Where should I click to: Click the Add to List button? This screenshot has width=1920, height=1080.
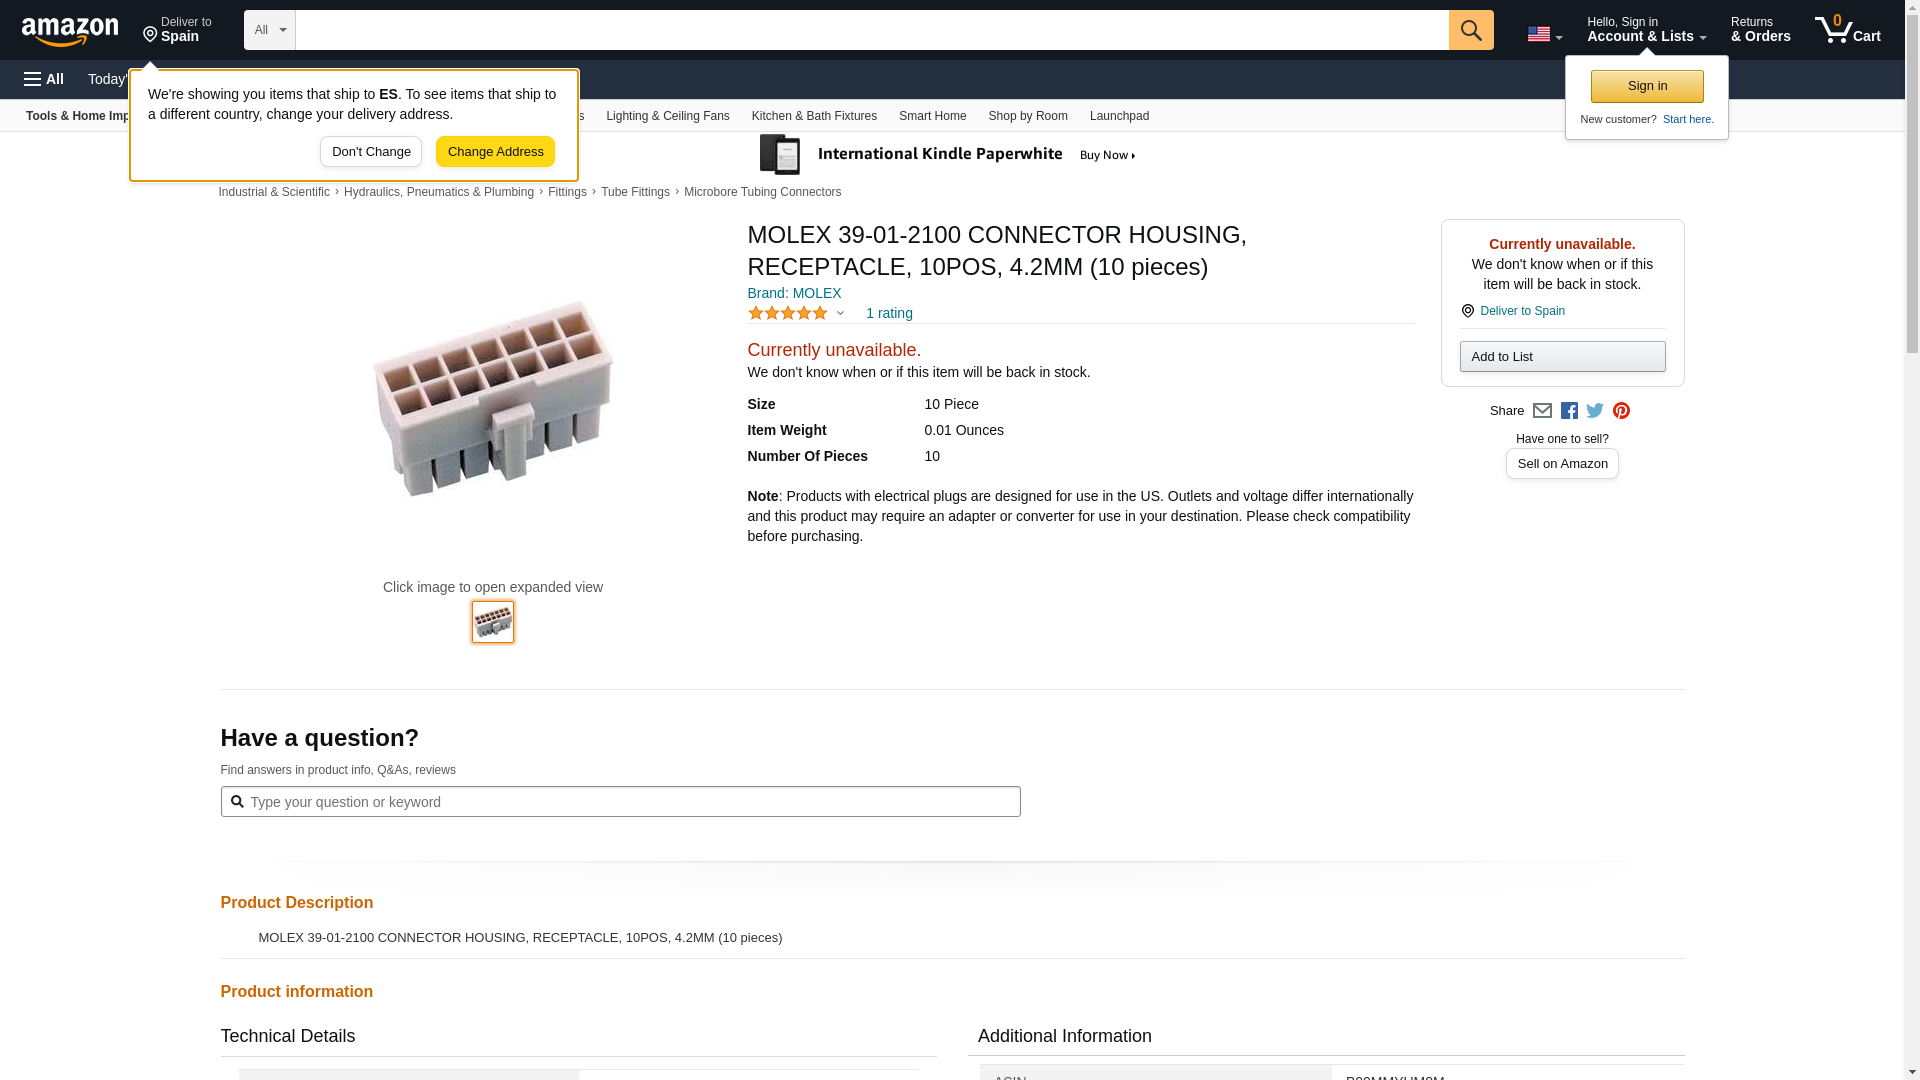1562,357
